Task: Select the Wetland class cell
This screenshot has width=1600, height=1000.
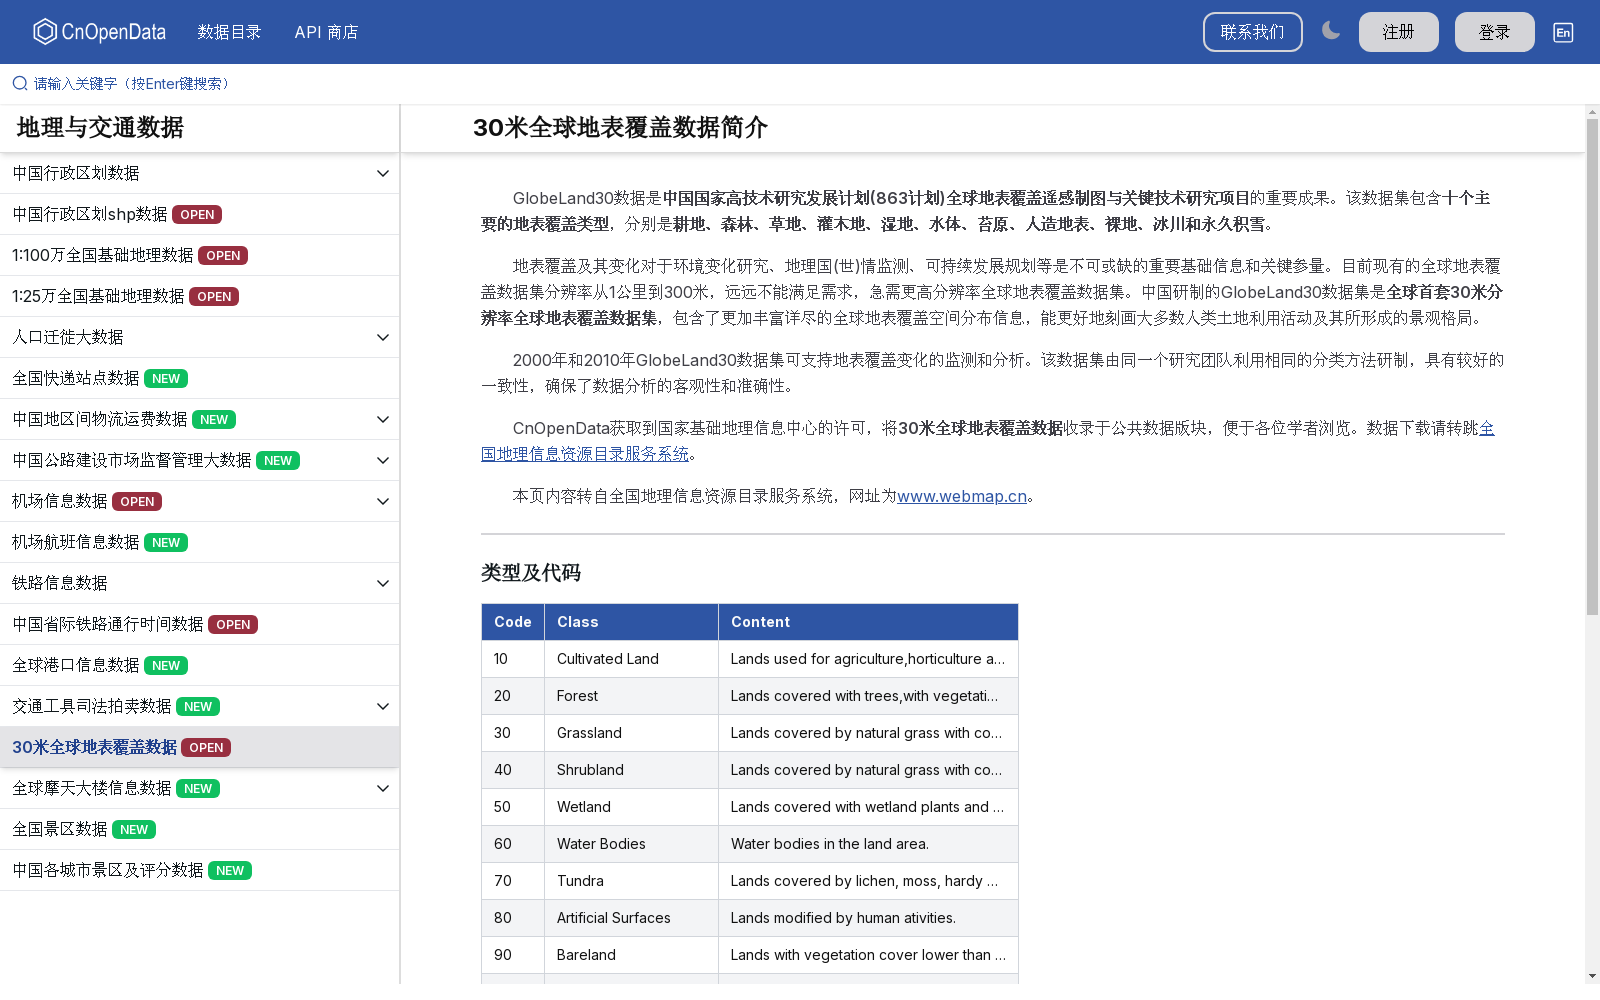Action: click(631, 807)
